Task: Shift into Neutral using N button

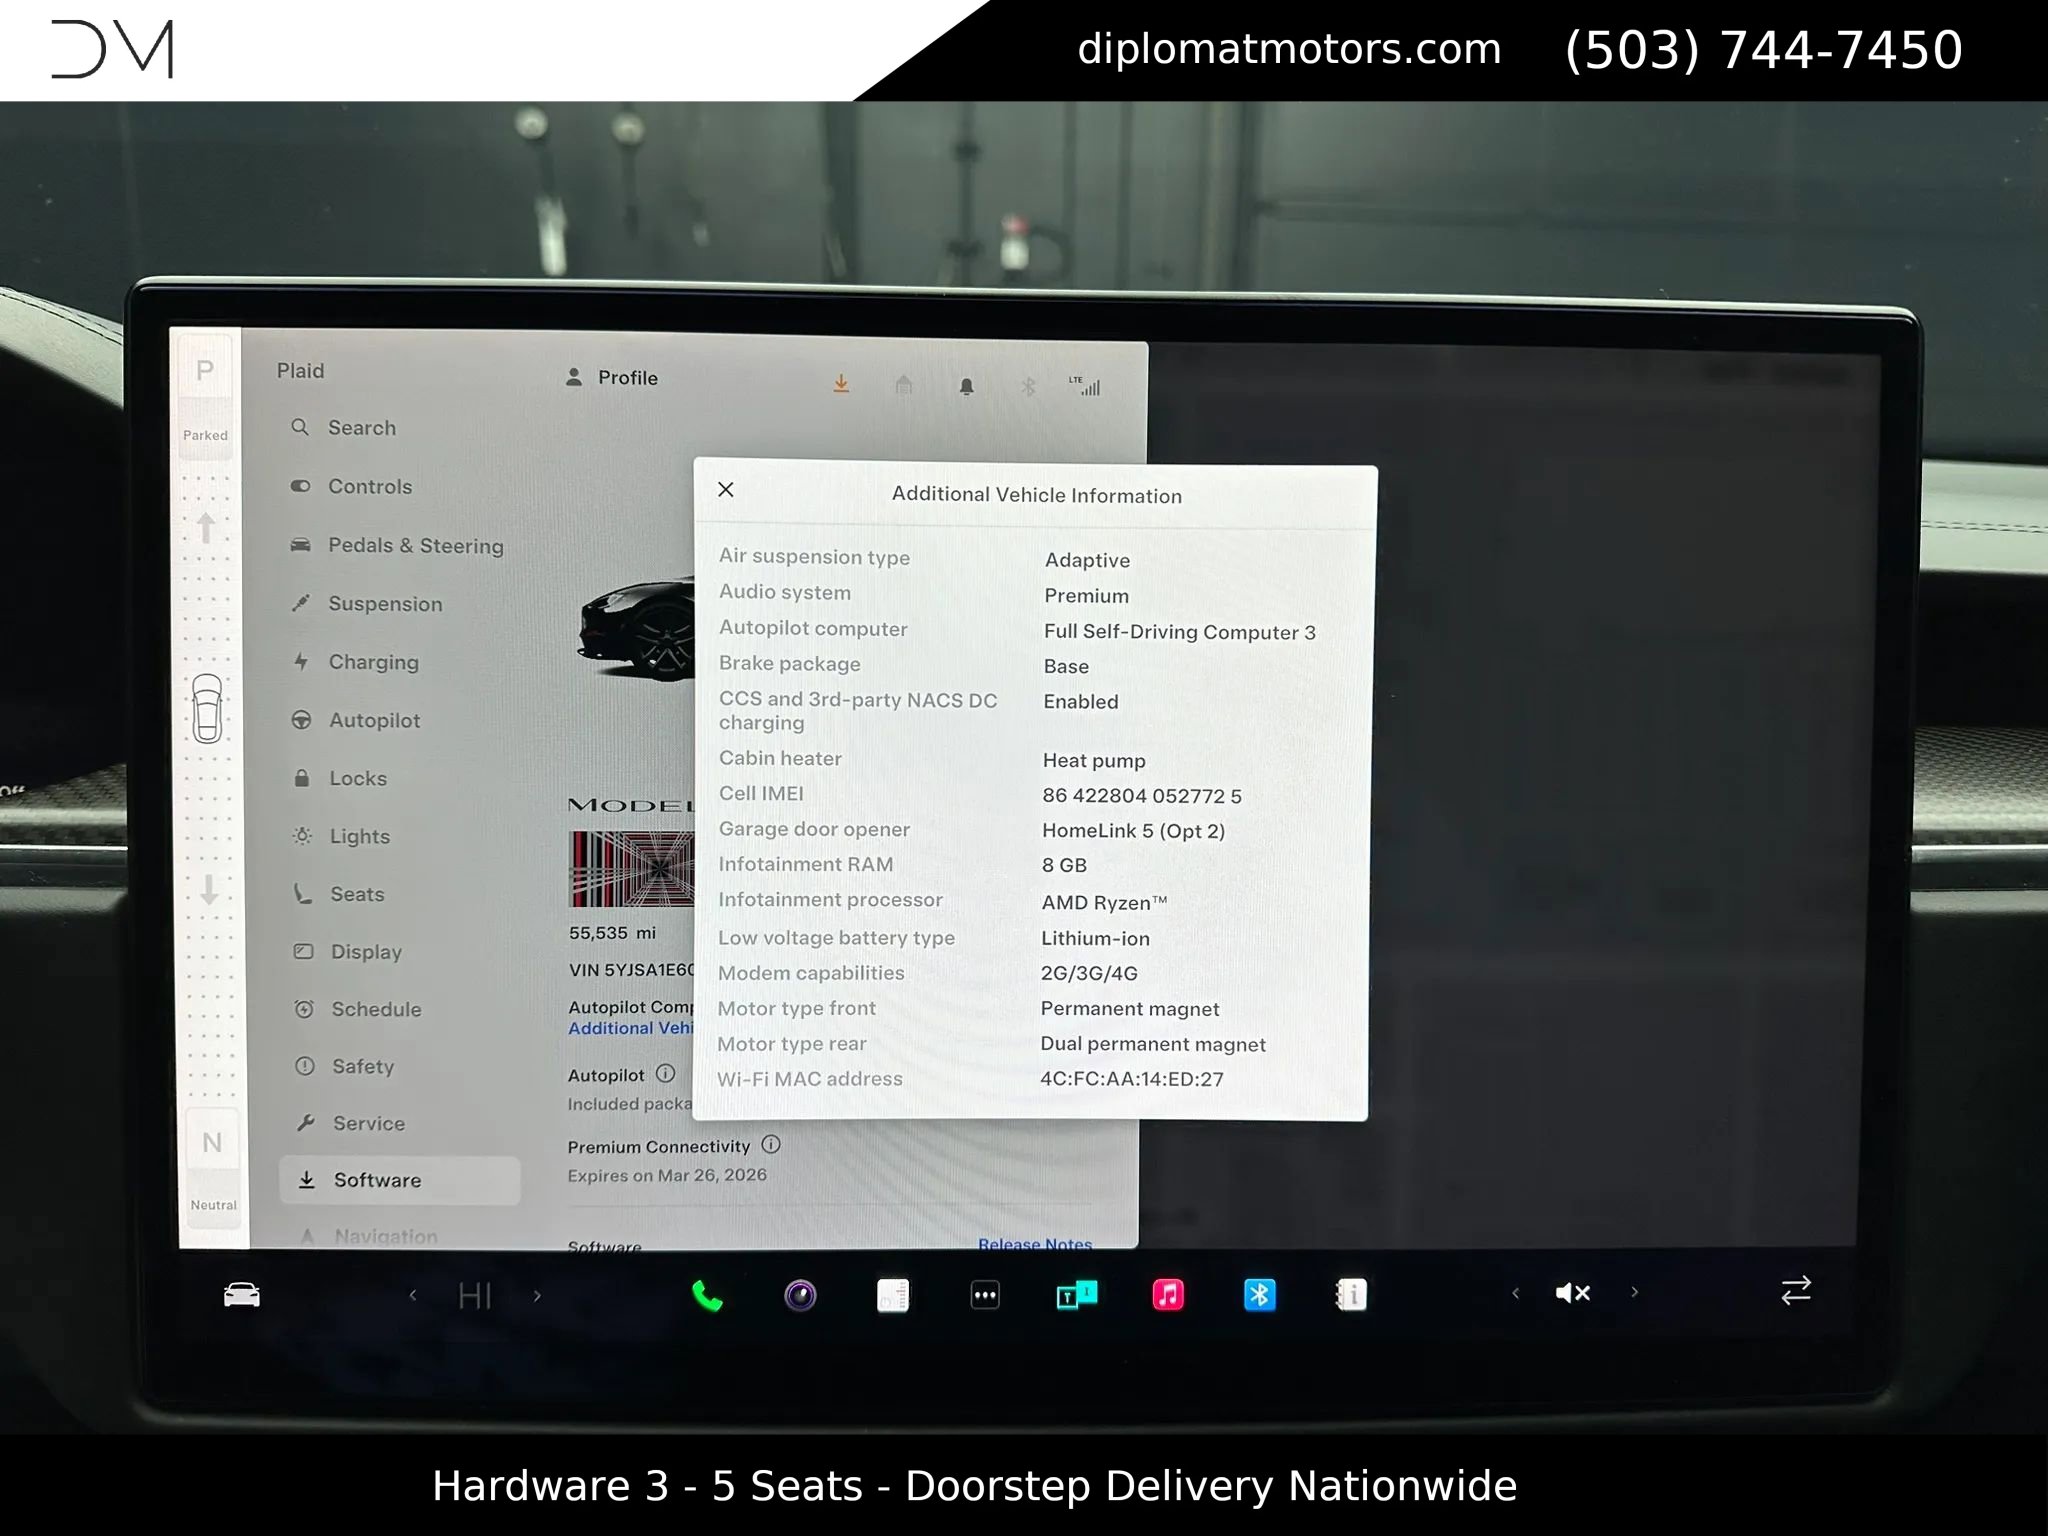Action: (x=212, y=1143)
